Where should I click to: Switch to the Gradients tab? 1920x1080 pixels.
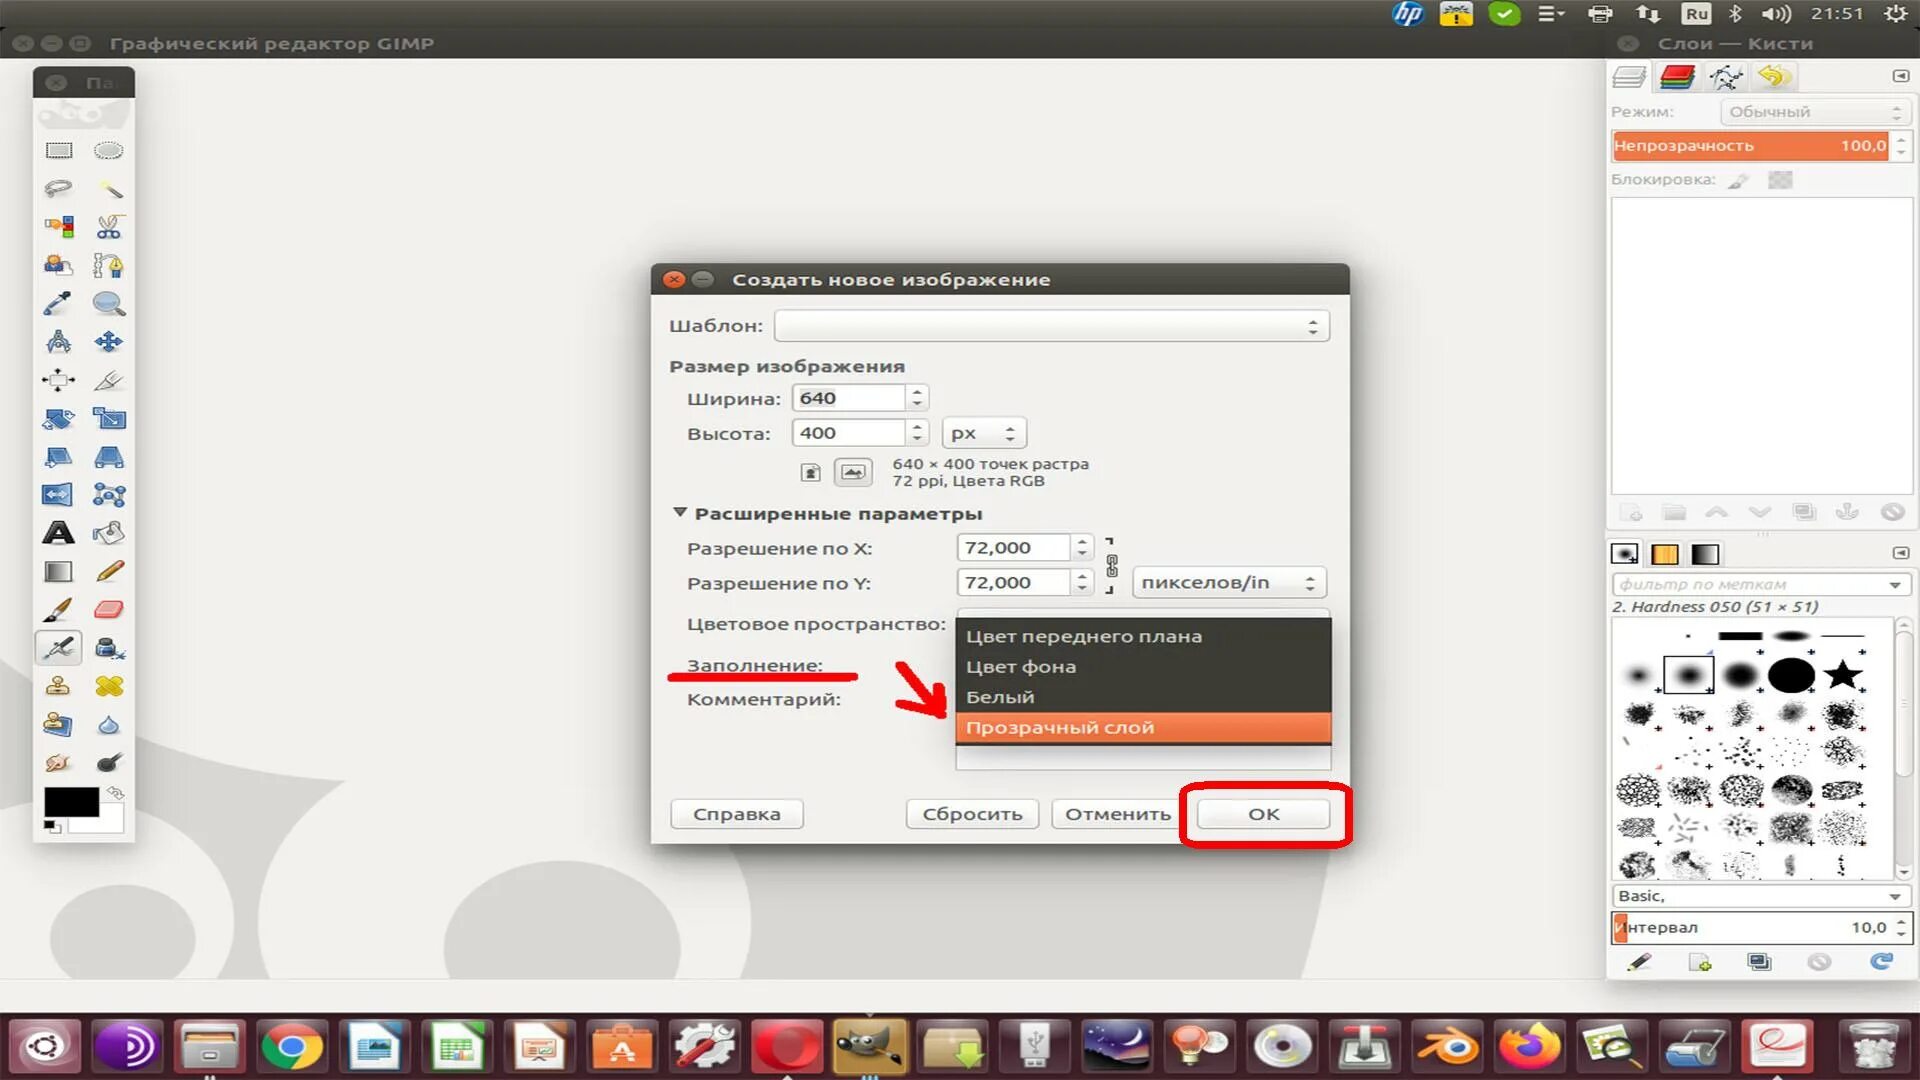coord(1705,554)
